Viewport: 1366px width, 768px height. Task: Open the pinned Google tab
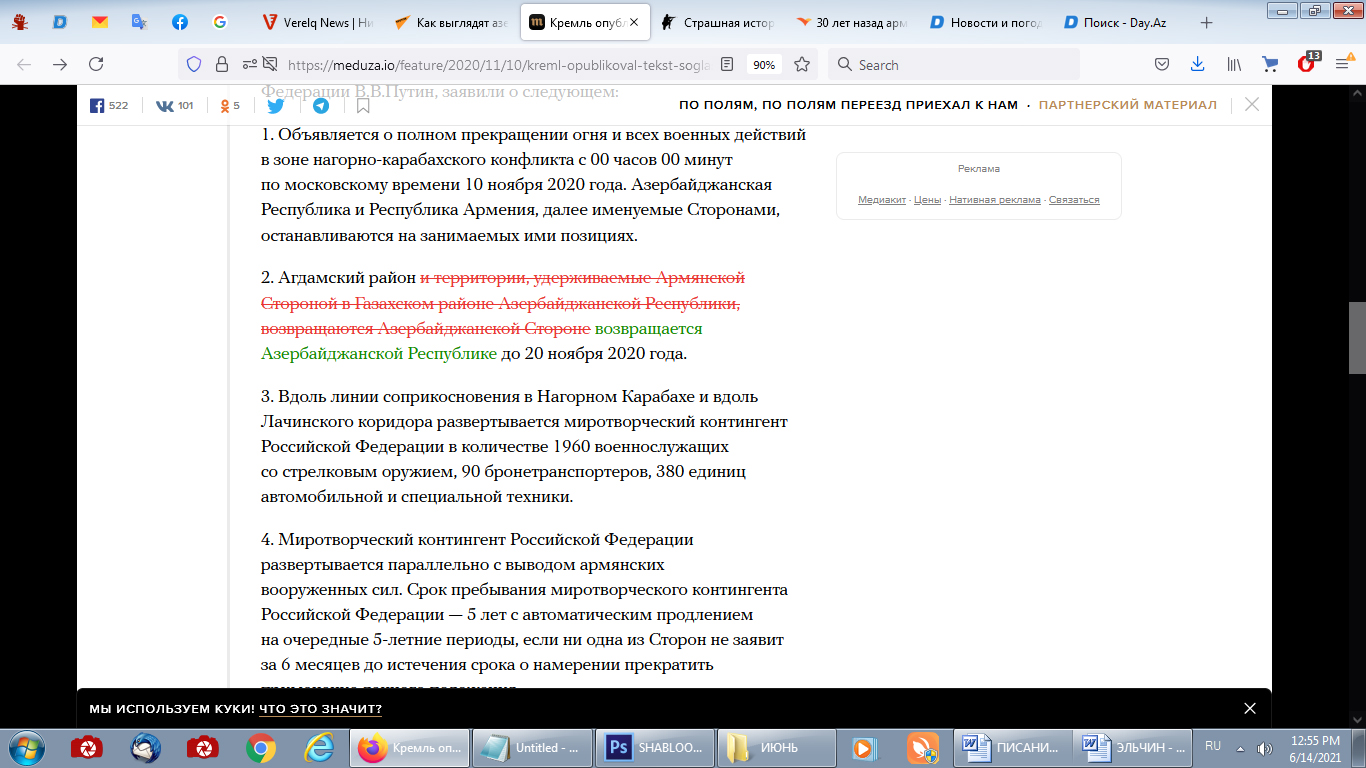coord(219,22)
